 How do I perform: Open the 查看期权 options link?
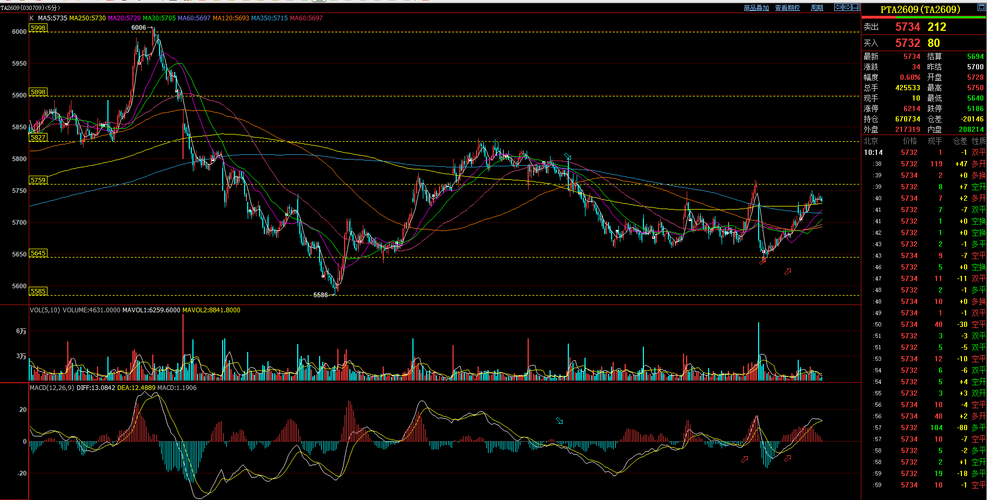coord(787,8)
